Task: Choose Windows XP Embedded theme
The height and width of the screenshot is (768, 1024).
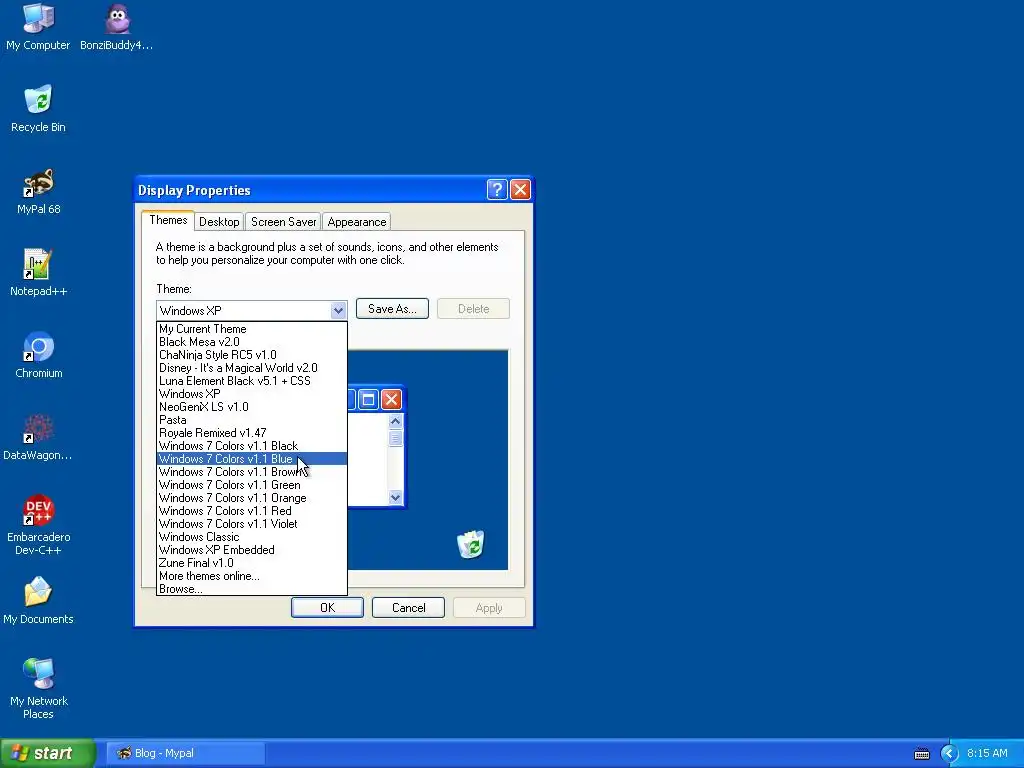Action: (251, 550)
